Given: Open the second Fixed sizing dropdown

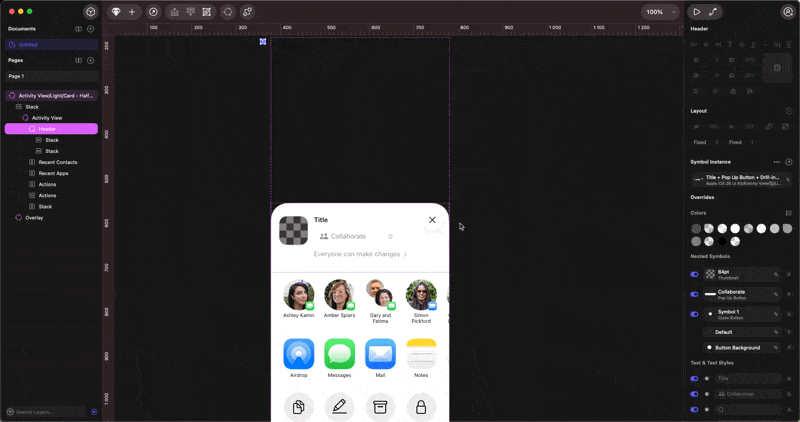Looking at the screenshot, I should point(741,142).
